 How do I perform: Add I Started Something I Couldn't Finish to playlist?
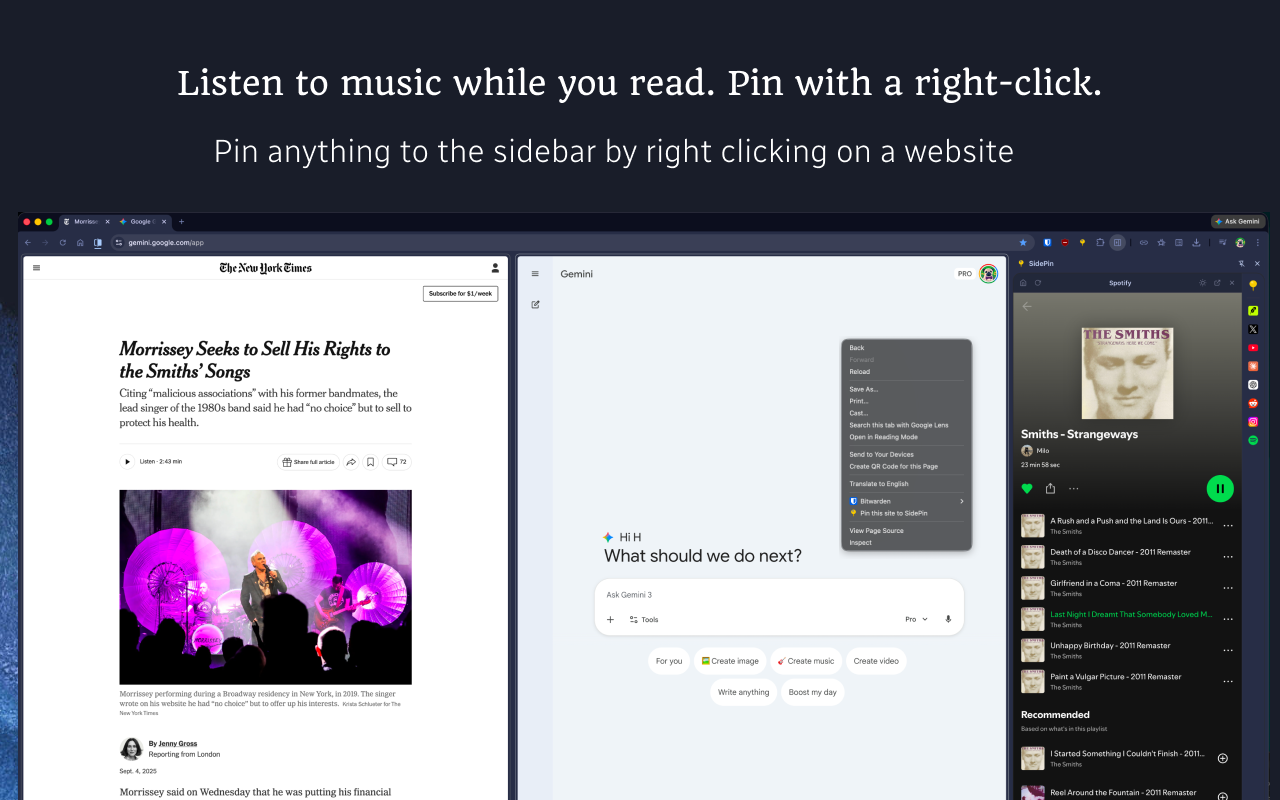click(1222, 758)
